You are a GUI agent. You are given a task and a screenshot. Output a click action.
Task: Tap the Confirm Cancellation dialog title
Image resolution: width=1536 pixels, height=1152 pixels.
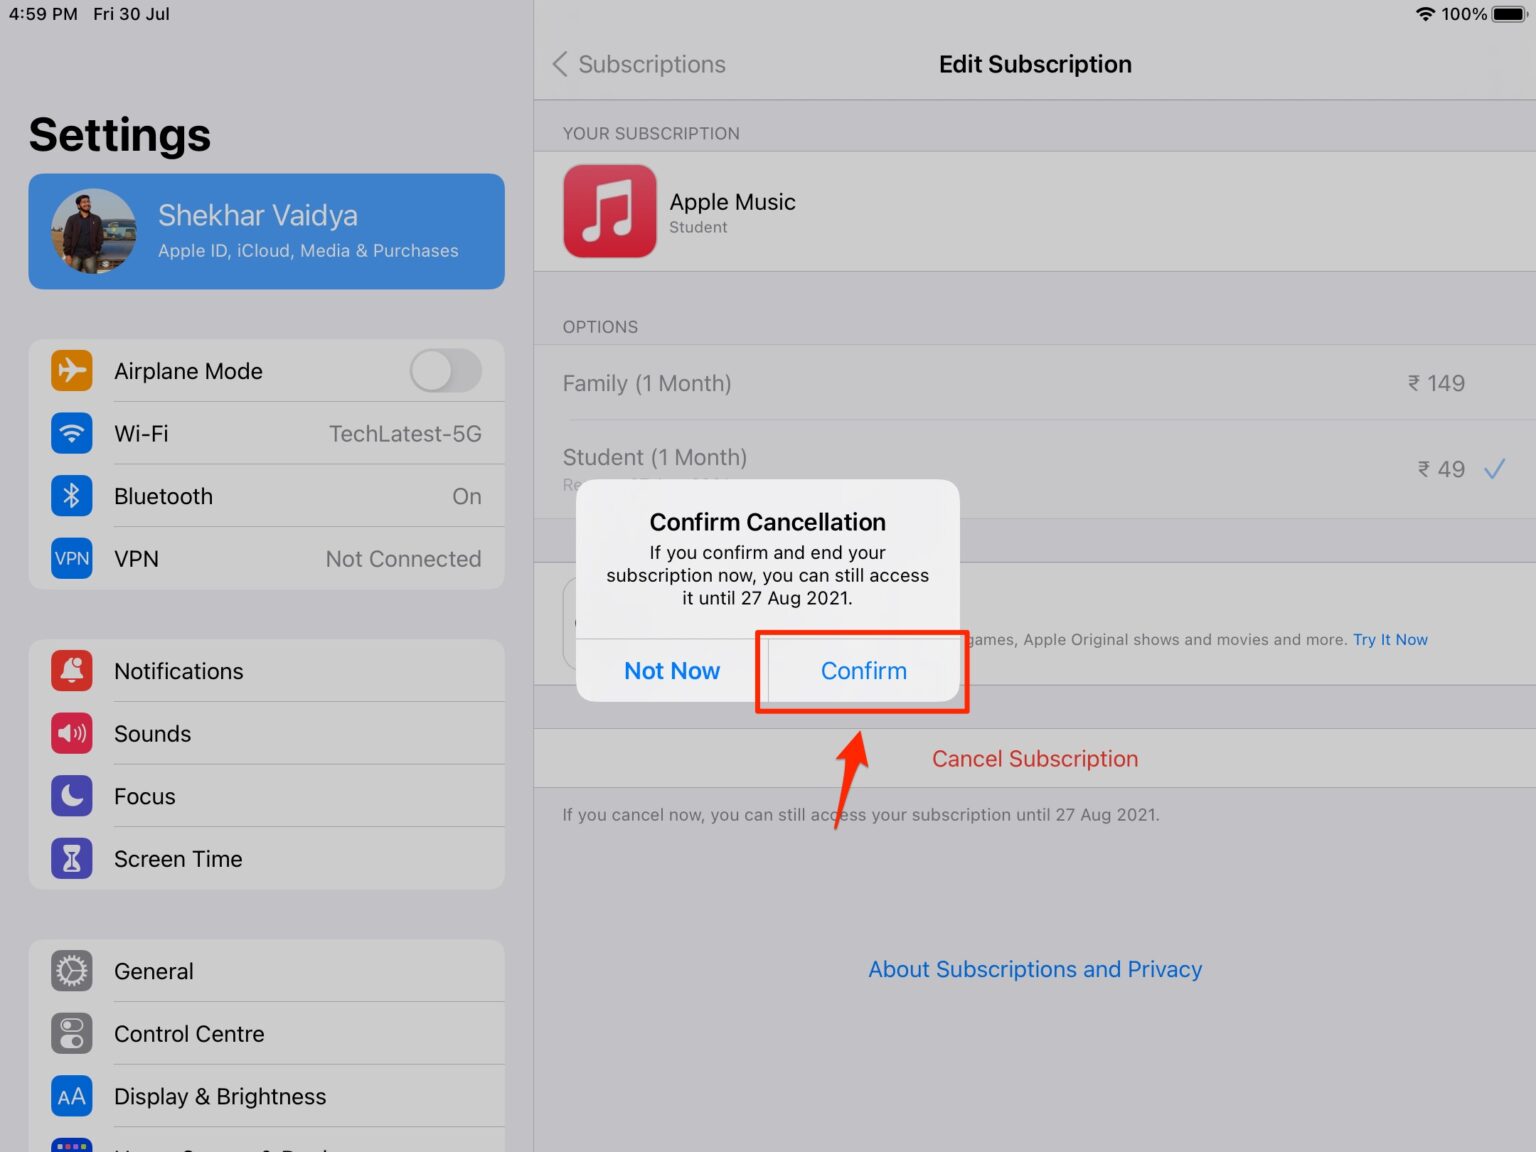click(768, 522)
